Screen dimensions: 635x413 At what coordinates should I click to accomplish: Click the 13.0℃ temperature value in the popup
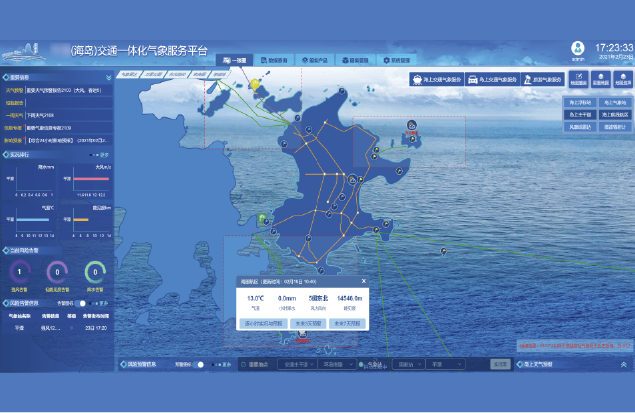tap(256, 298)
